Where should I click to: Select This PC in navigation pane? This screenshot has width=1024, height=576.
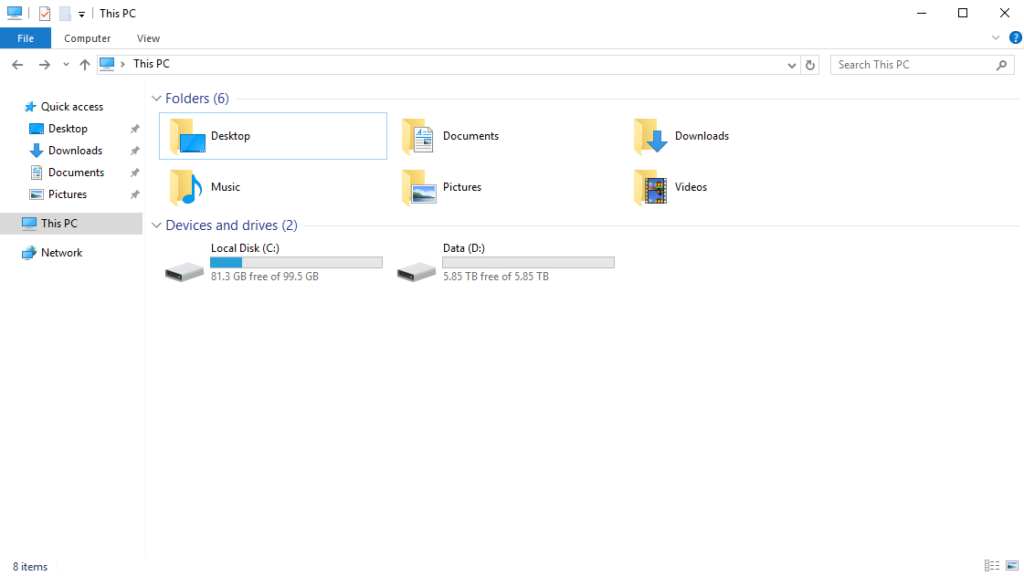[71, 223]
